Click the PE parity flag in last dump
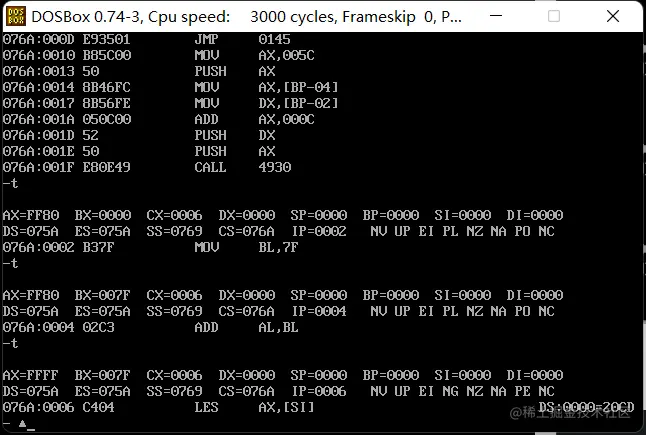 coord(522,391)
